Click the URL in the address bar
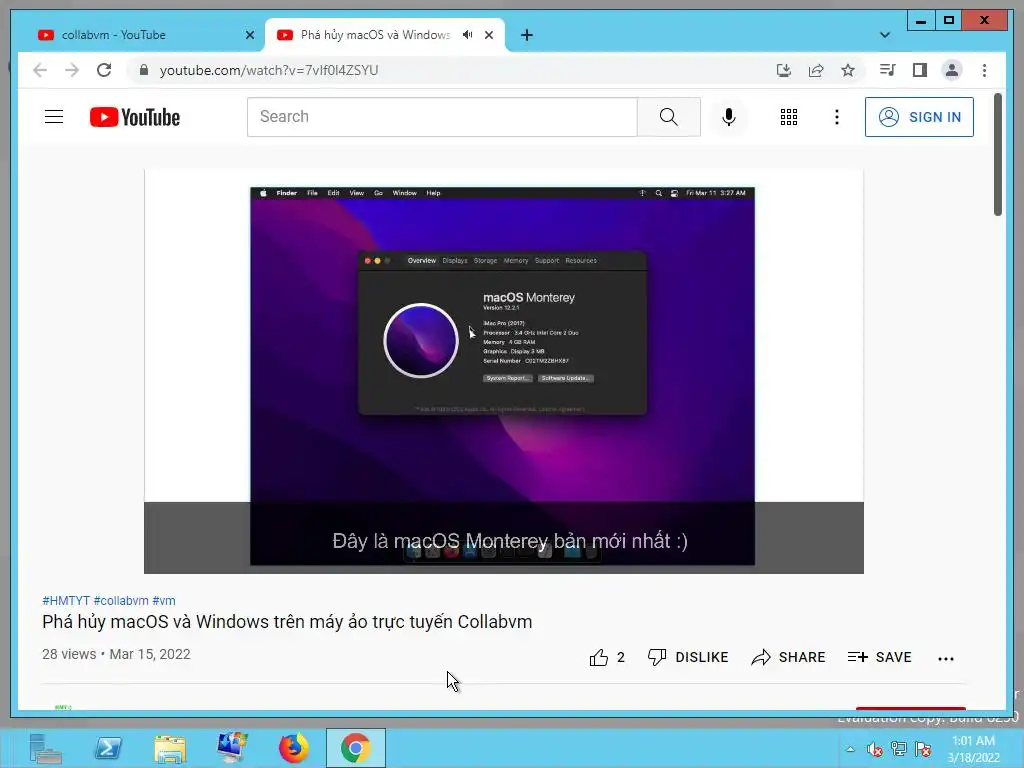The image size is (1024, 768). [x=268, y=70]
